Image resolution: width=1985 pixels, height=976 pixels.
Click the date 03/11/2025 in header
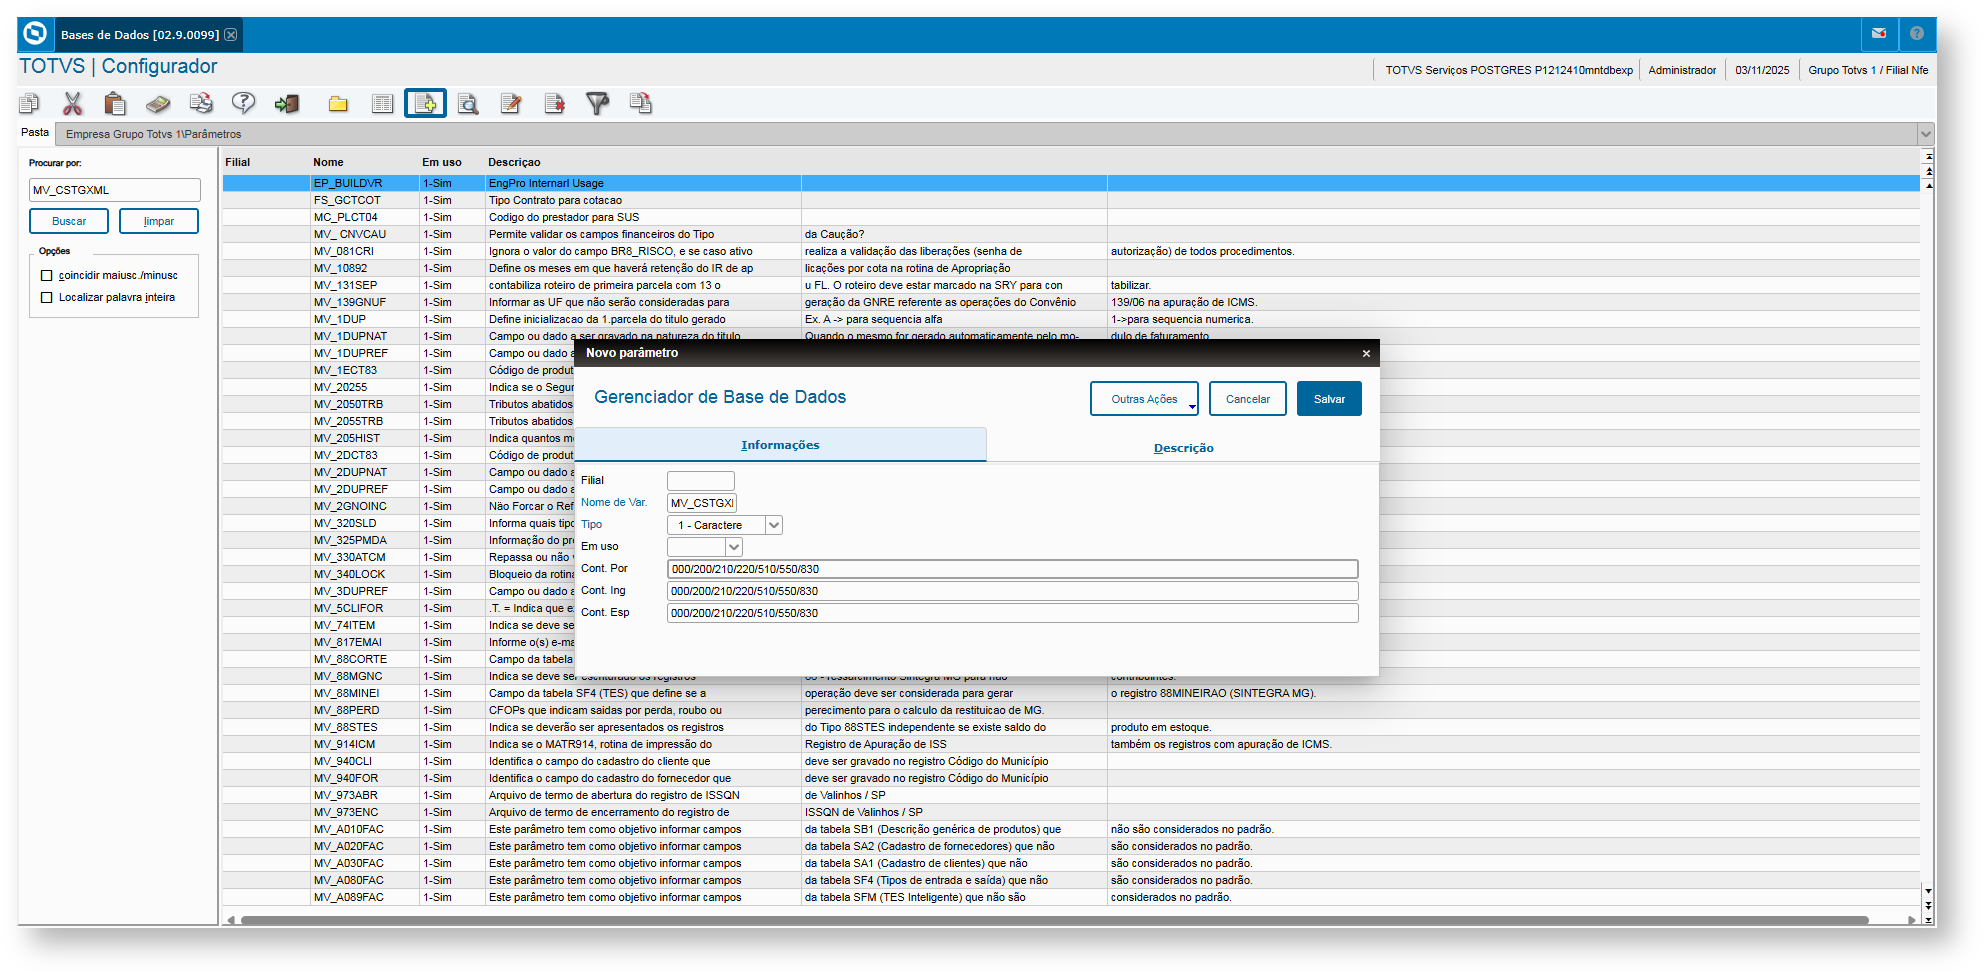1762,70
